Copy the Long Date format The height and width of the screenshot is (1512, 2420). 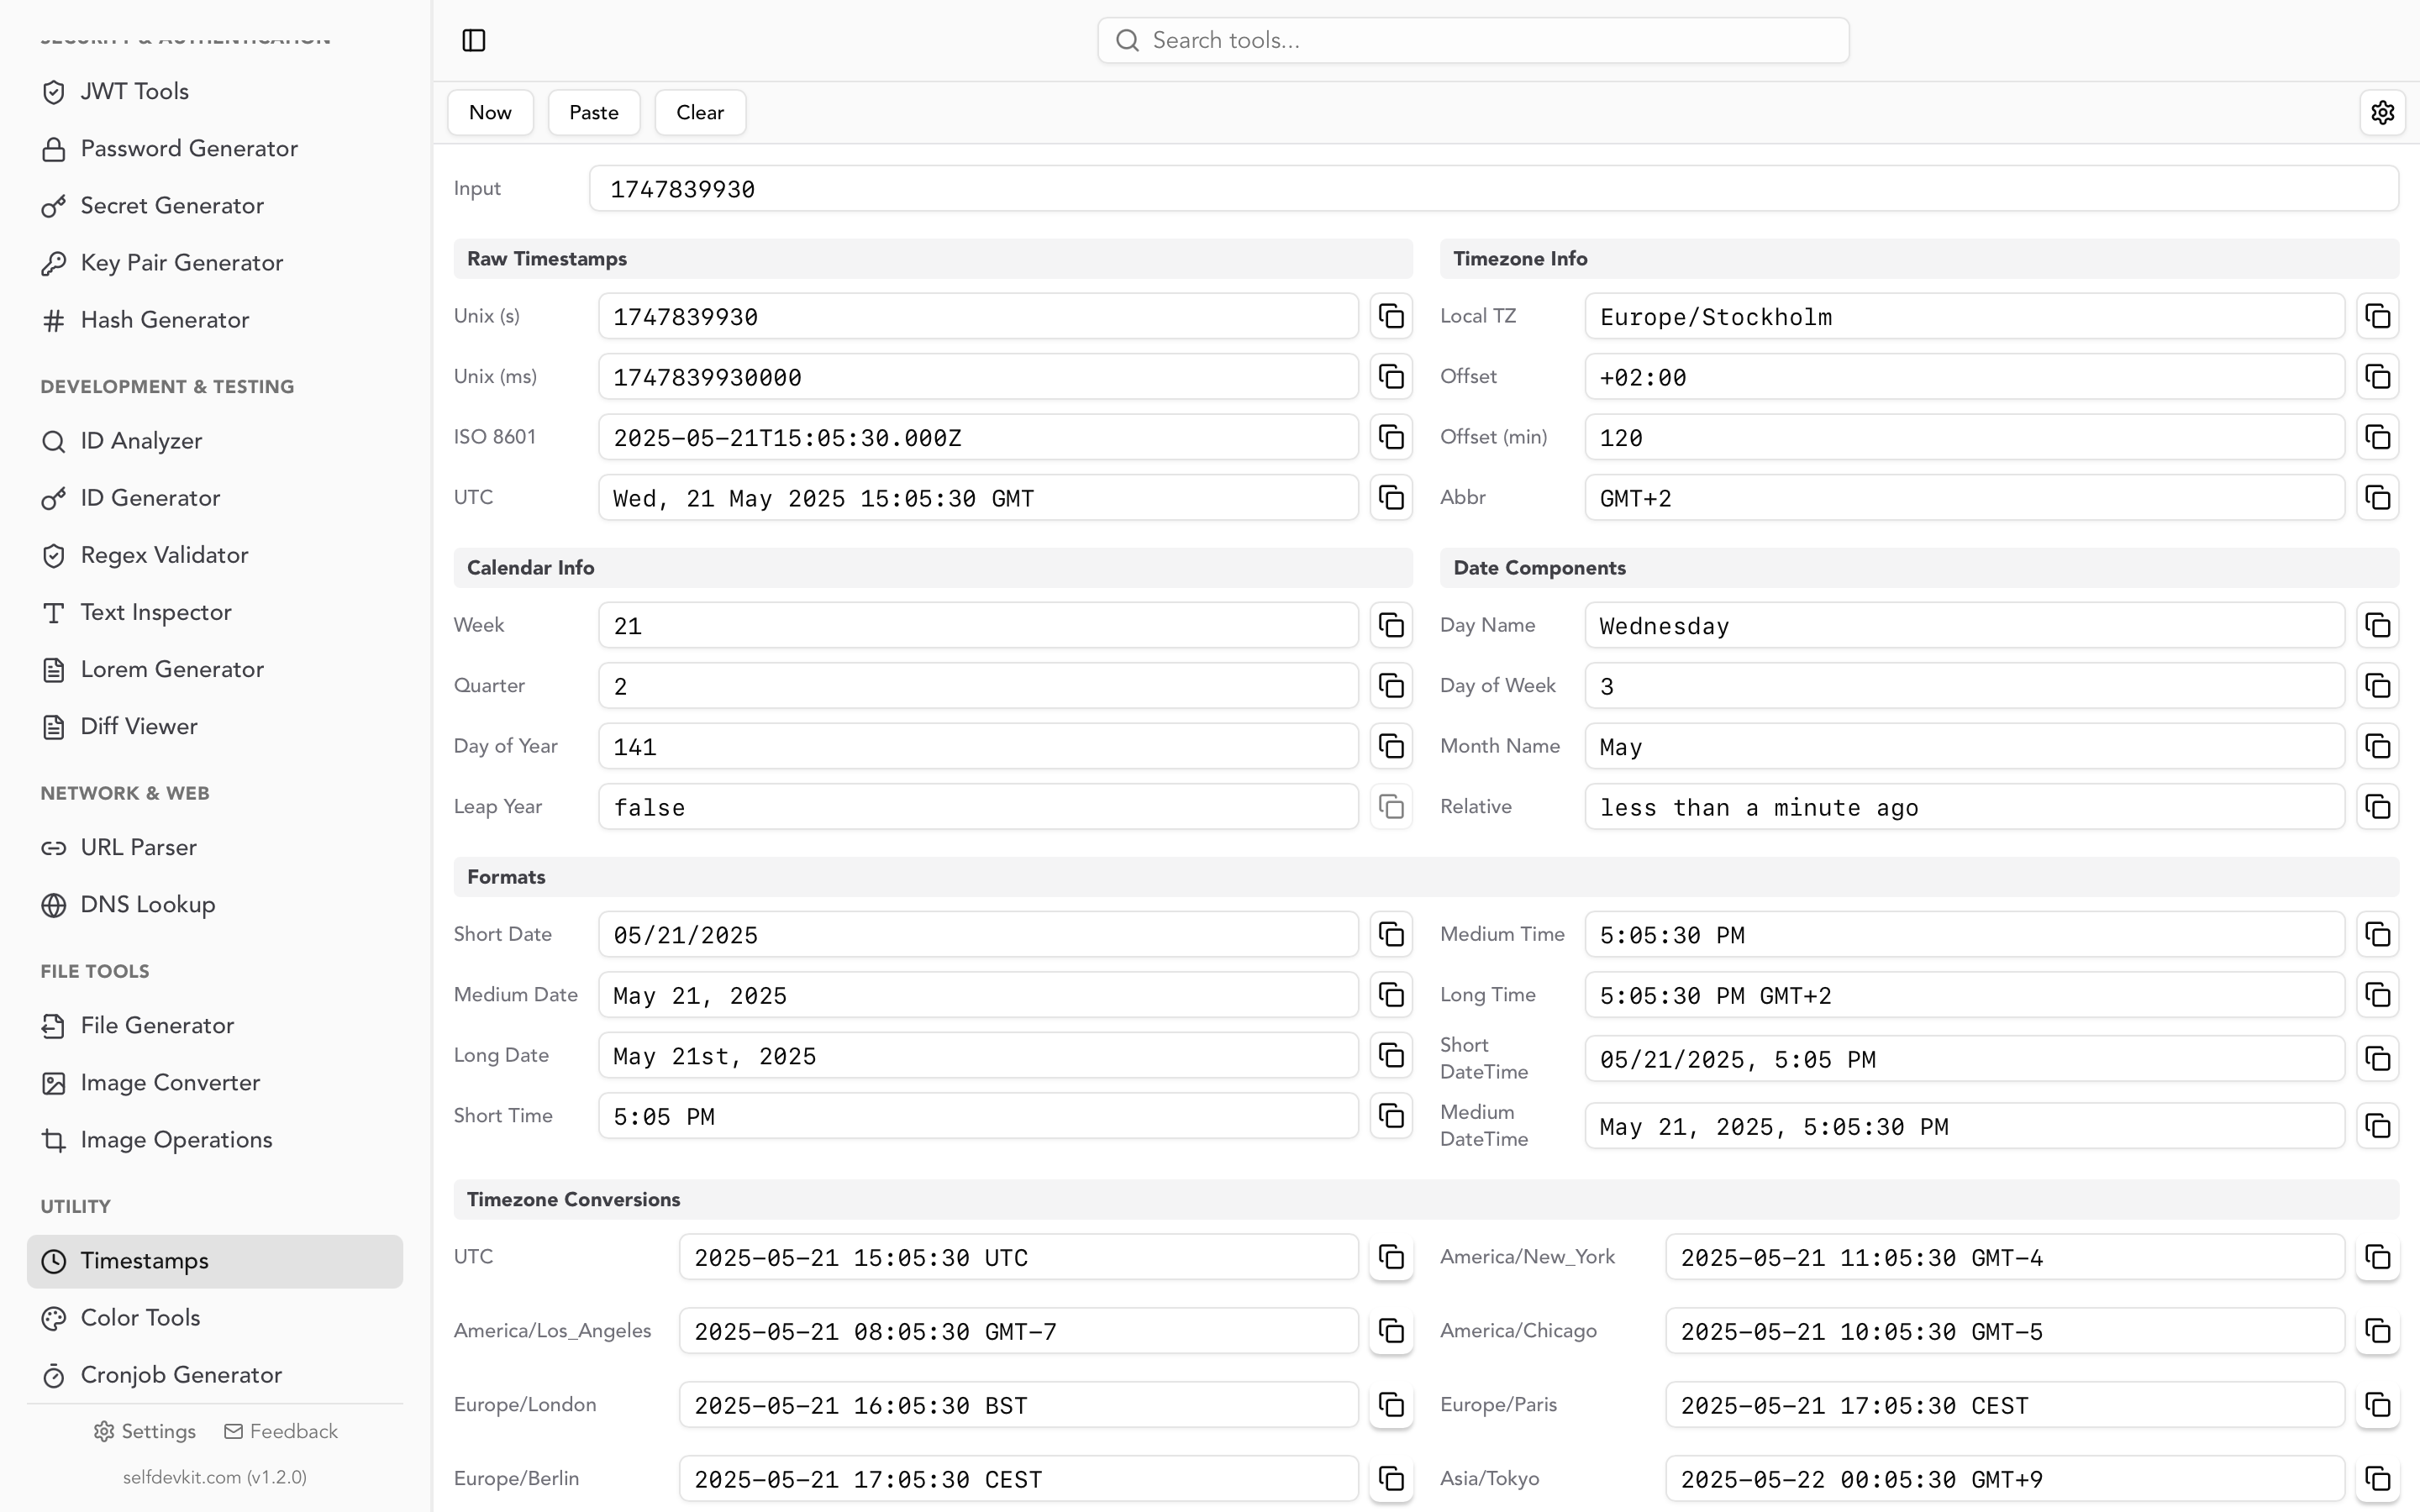point(1391,1055)
